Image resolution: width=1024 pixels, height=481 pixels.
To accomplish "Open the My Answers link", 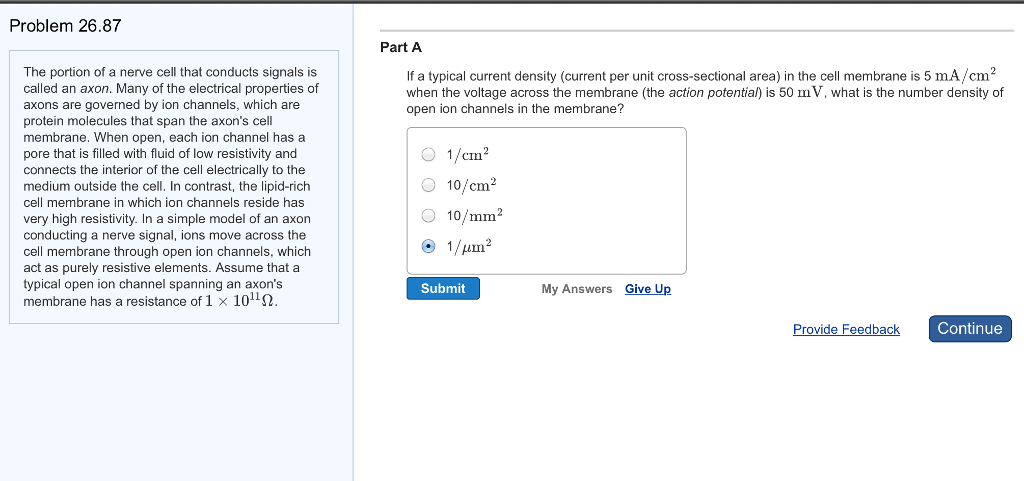I will click(577, 289).
